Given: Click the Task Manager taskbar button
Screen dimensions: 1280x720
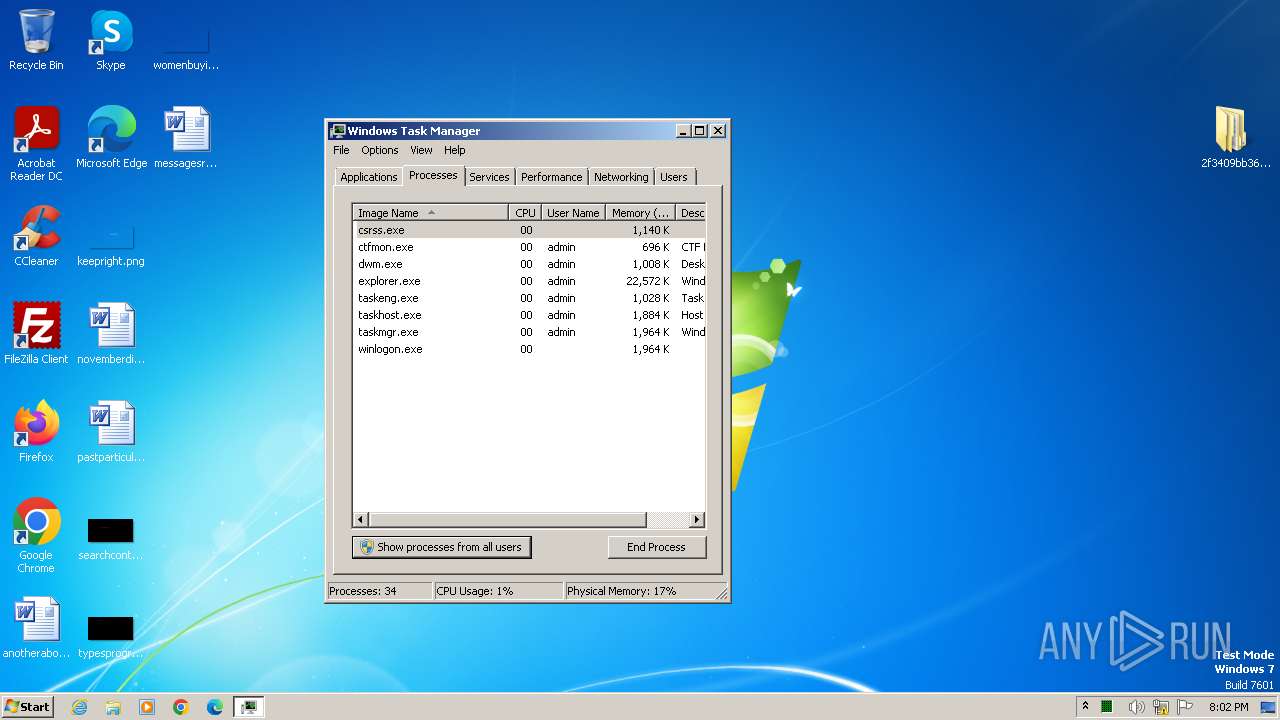Looking at the screenshot, I should click(249, 707).
